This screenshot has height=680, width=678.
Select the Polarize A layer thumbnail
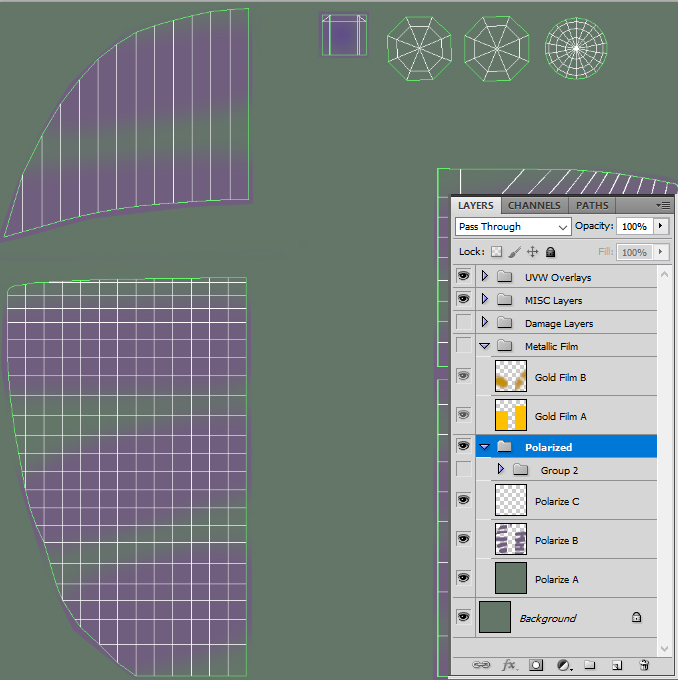pos(511,578)
